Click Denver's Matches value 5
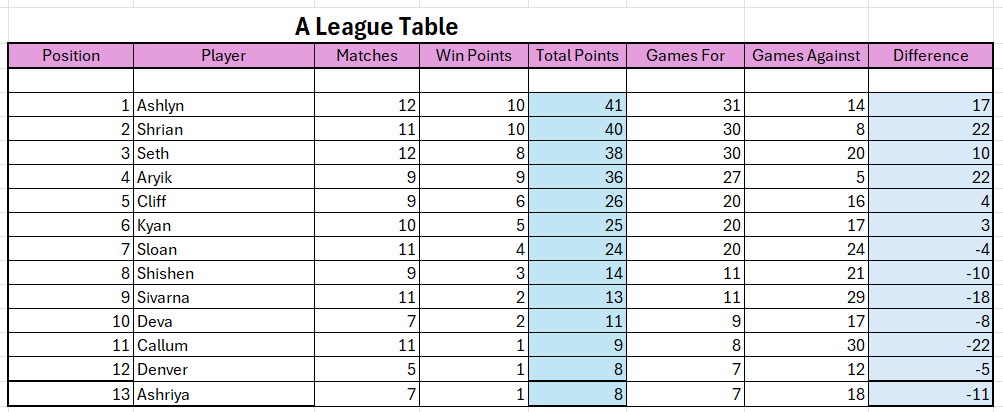The image size is (1003, 412). point(367,369)
